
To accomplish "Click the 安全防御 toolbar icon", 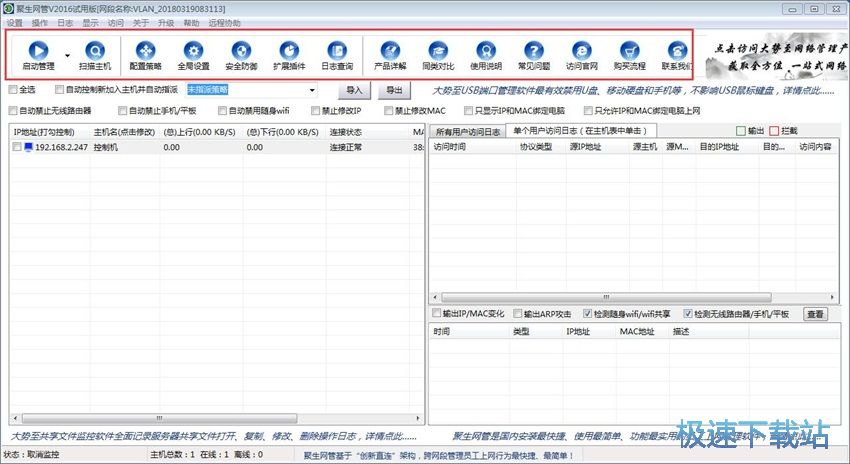I will 241,51.
